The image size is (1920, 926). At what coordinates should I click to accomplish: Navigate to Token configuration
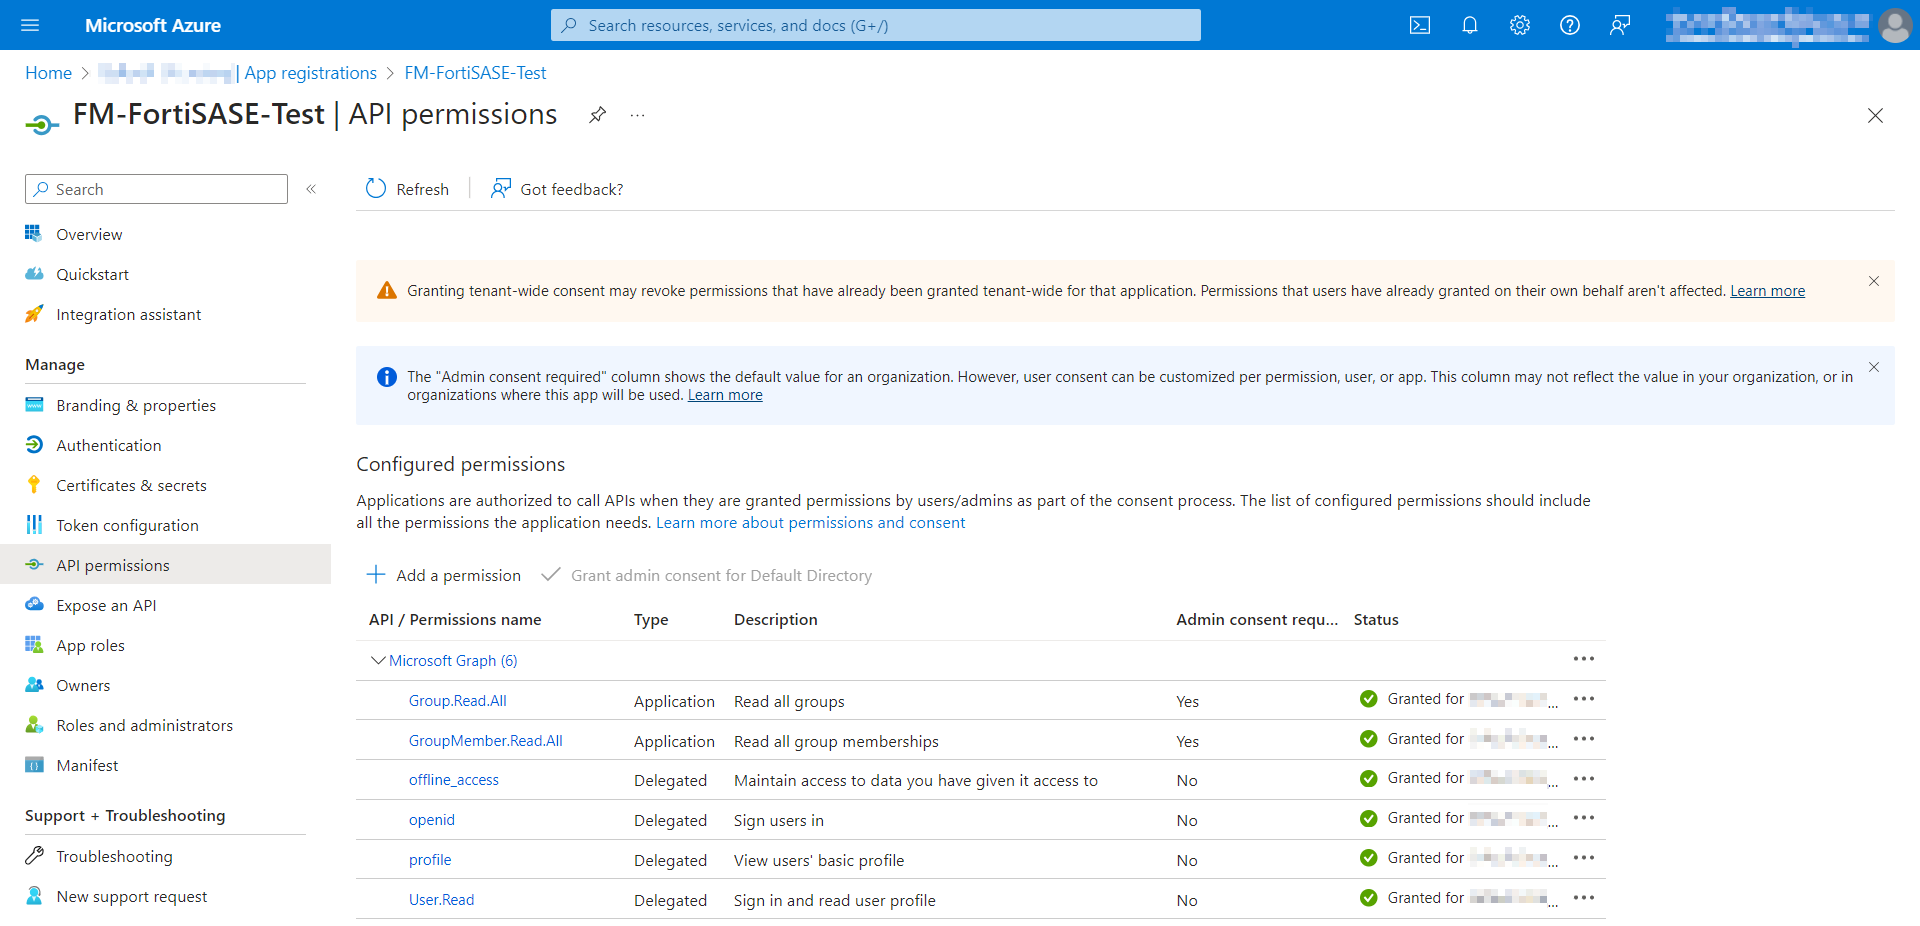(x=126, y=524)
